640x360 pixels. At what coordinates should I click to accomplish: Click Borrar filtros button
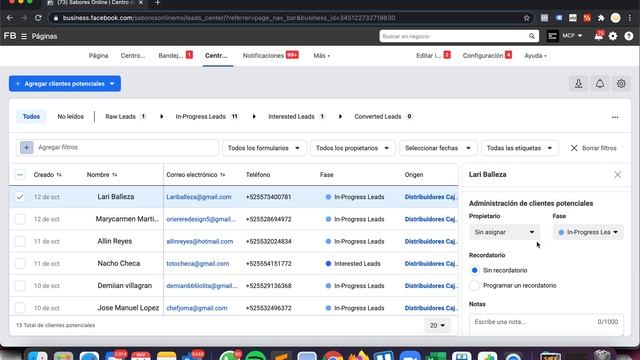coord(593,148)
